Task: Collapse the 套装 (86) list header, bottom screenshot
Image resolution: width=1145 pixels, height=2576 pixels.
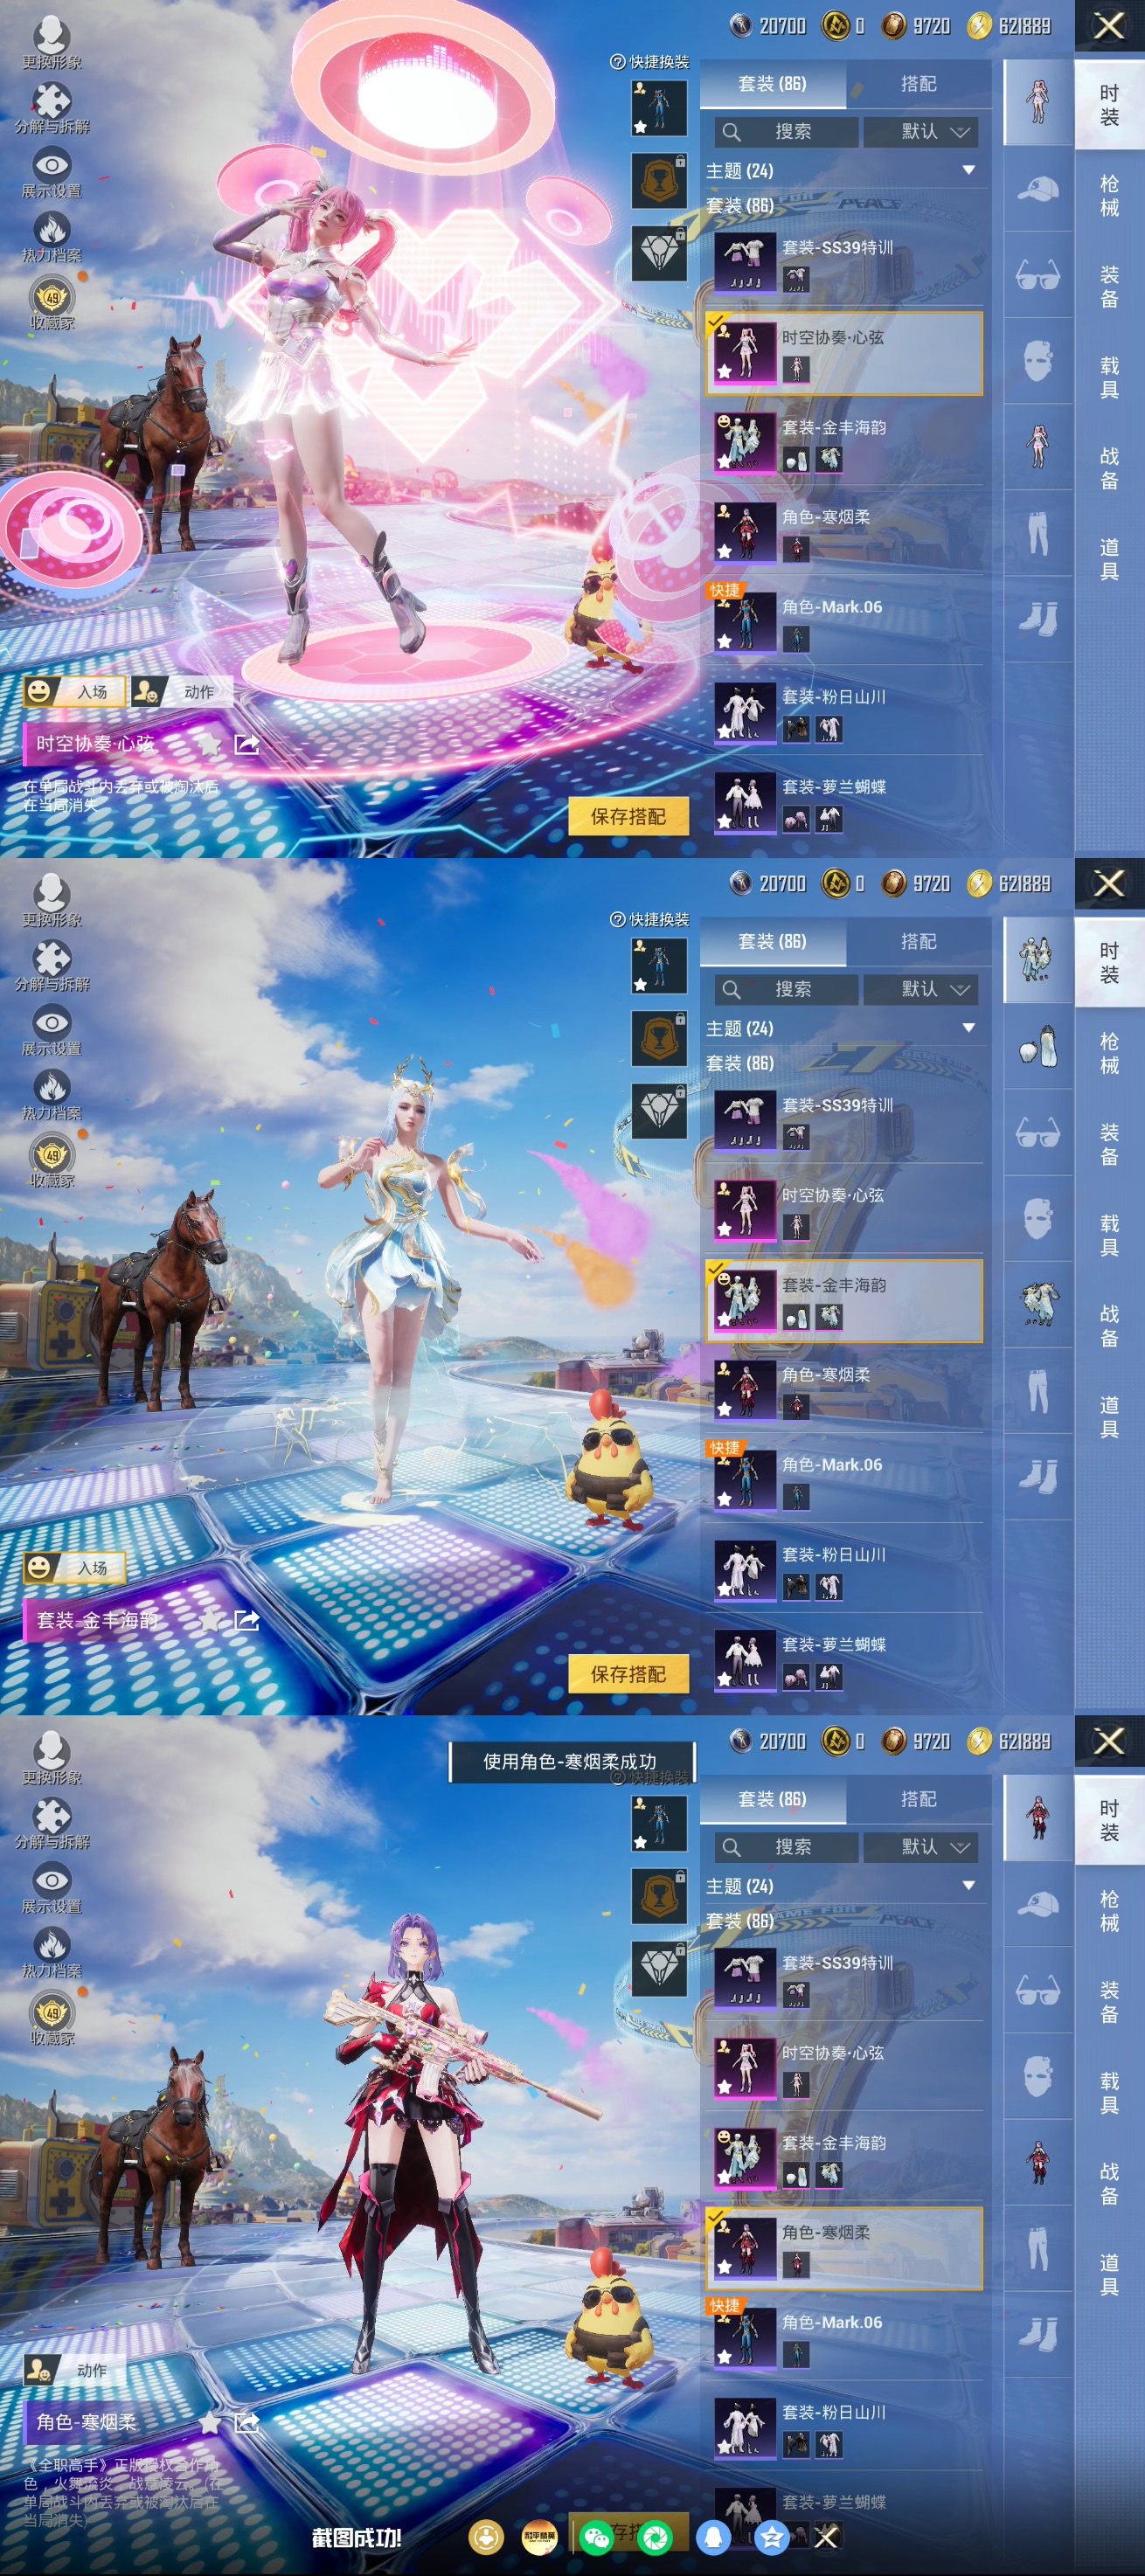Action: click(x=741, y=1922)
